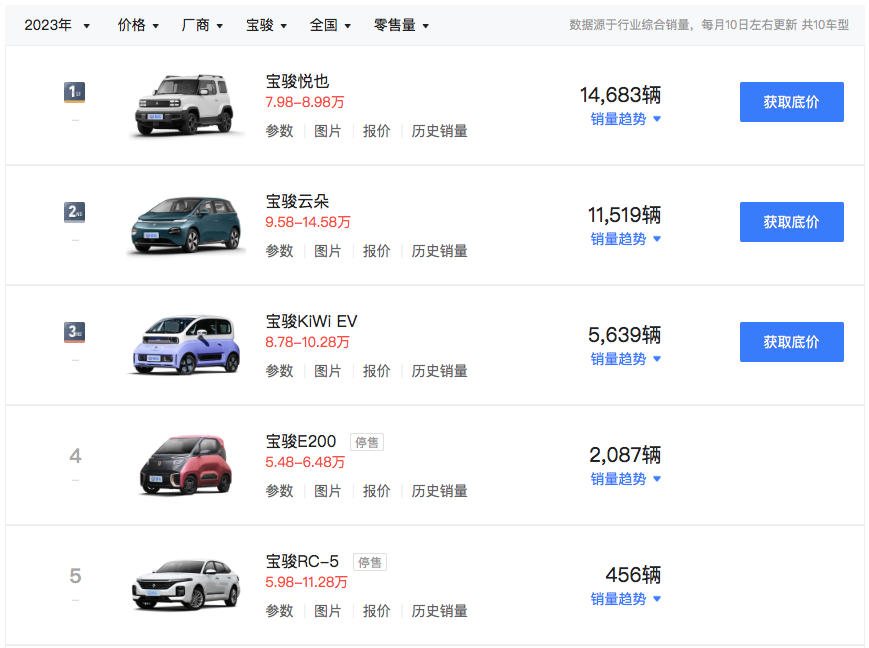The width and height of the screenshot is (869, 648).
Task: Open 历史销量 link for 宝骏悦也
Action: tap(439, 131)
